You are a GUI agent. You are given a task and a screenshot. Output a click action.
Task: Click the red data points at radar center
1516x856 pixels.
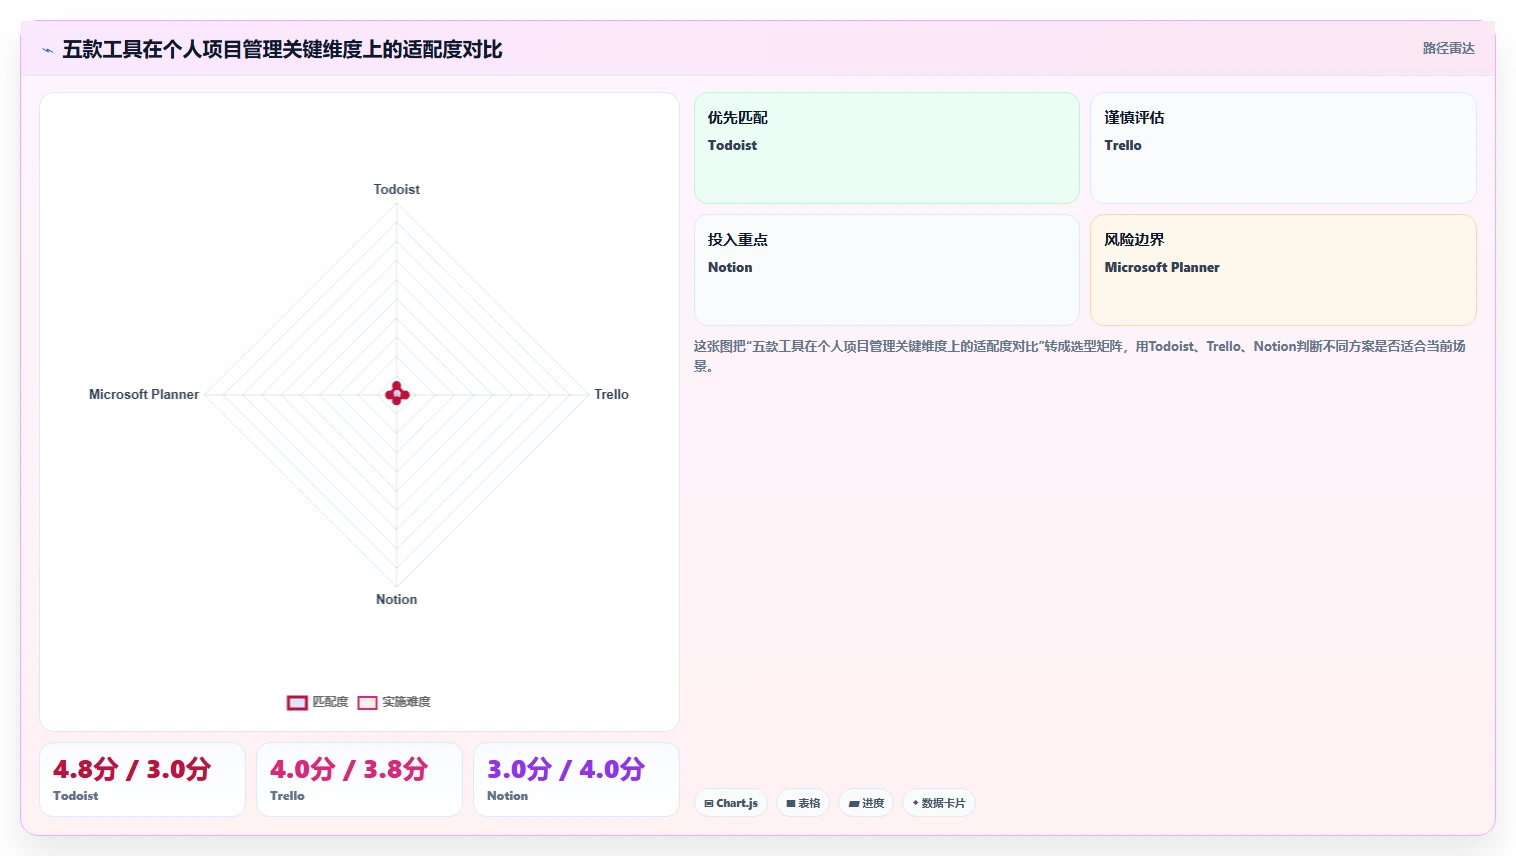click(x=397, y=394)
